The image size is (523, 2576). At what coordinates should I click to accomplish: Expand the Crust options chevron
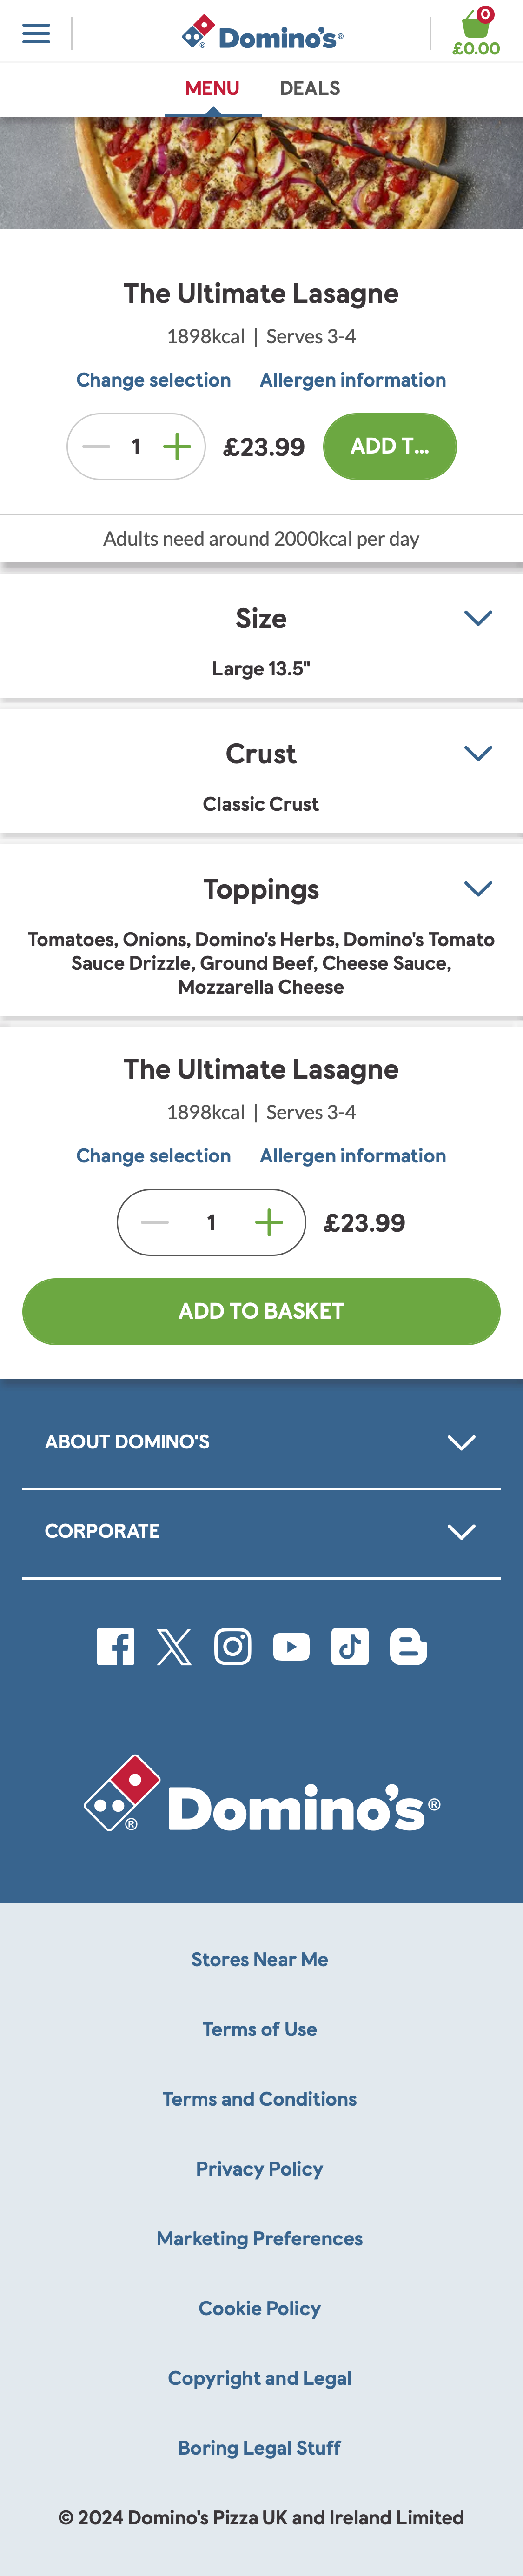coord(478,753)
